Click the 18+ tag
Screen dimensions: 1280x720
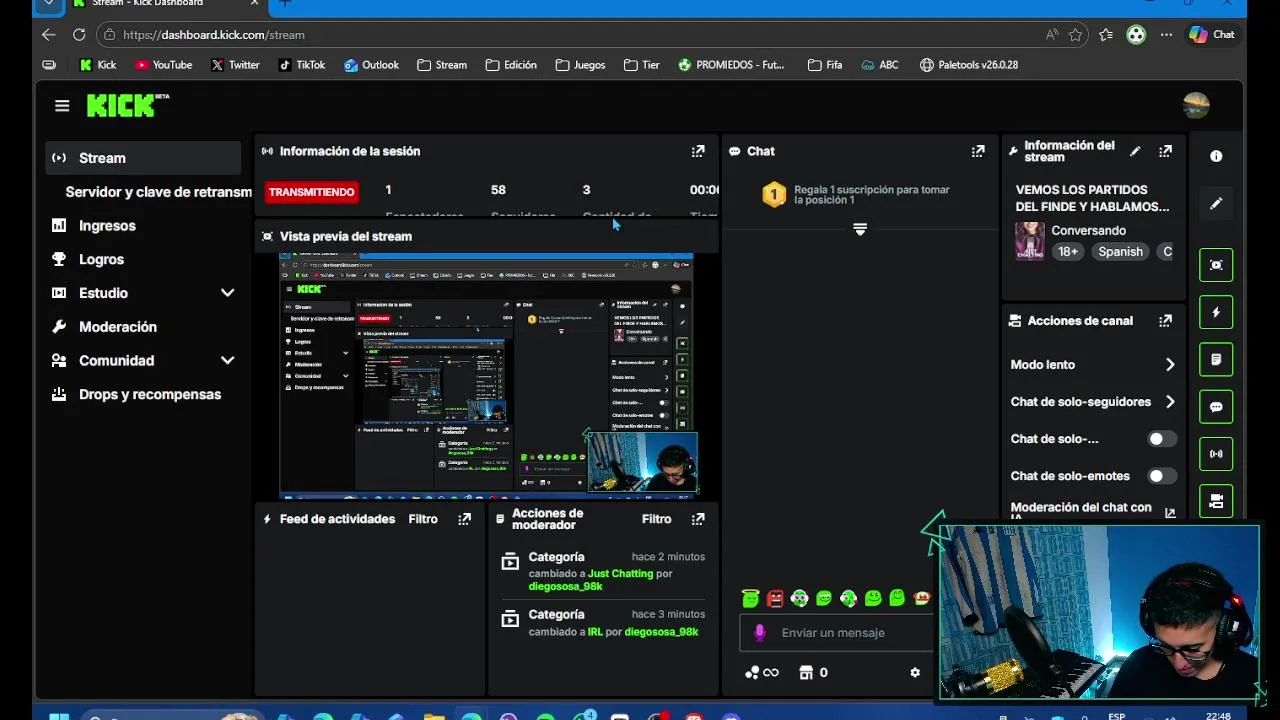point(1068,252)
